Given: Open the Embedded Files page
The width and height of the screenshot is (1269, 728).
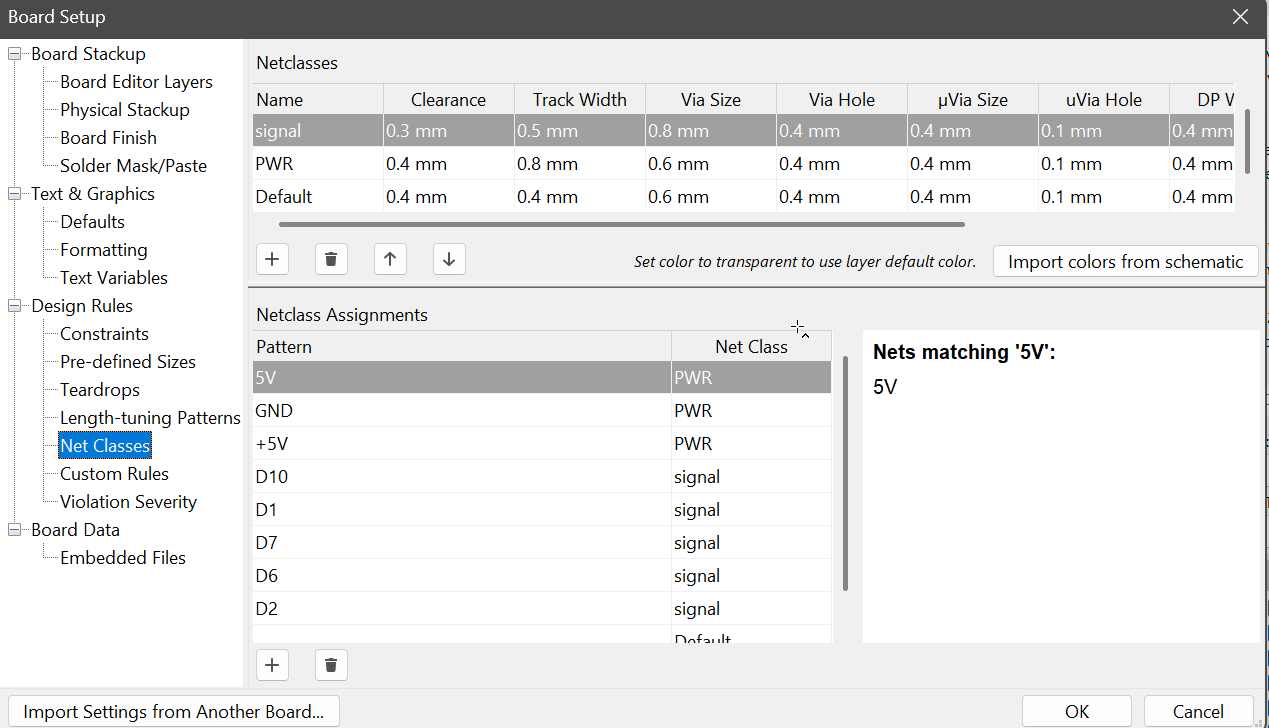Looking at the screenshot, I should pyautogui.click(x=122, y=558).
